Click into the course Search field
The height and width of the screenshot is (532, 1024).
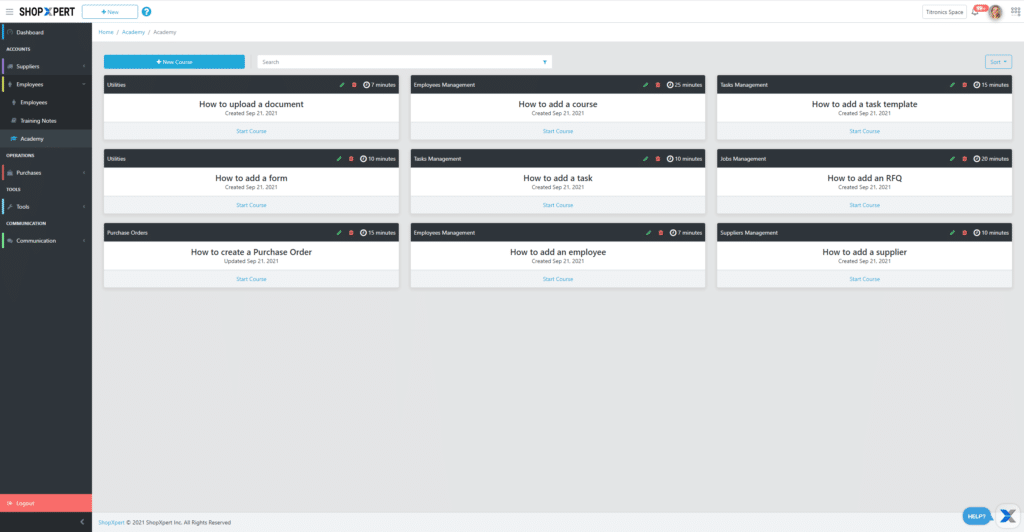[x=400, y=62]
